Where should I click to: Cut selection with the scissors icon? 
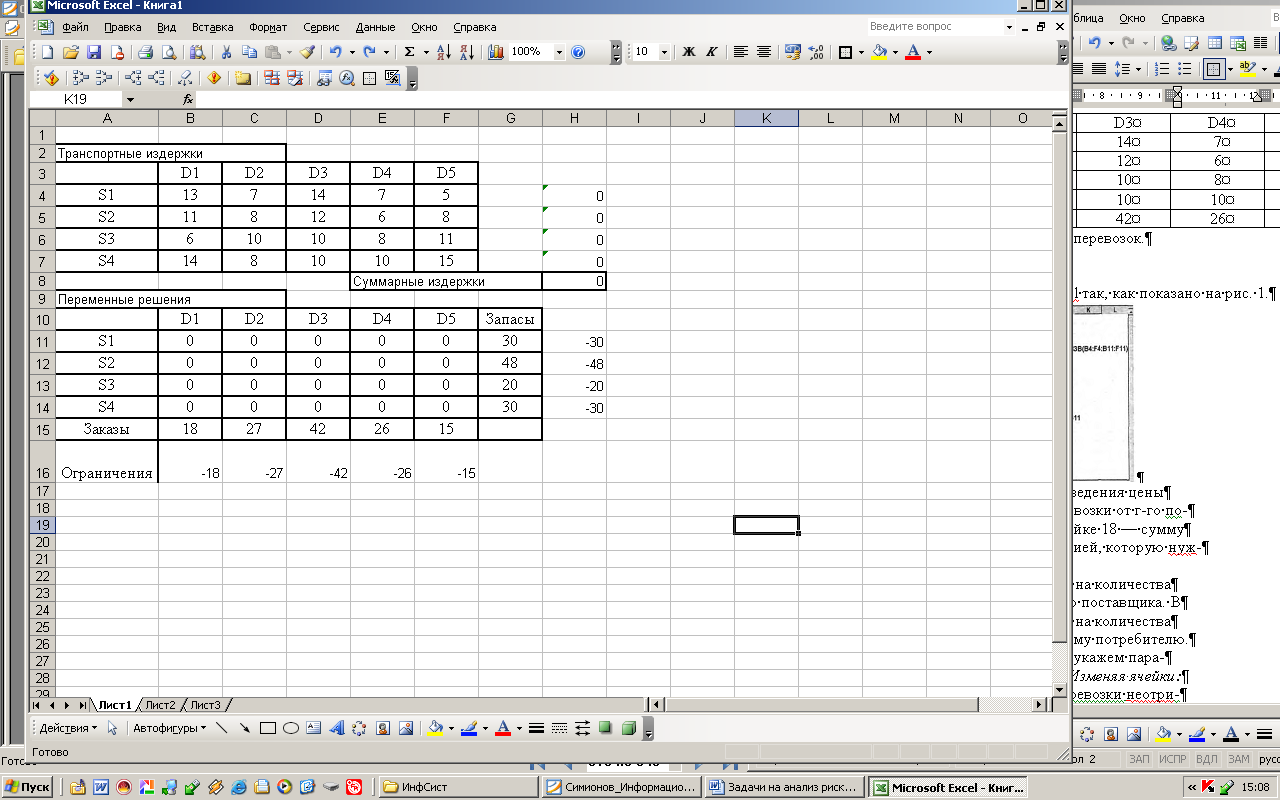226,52
